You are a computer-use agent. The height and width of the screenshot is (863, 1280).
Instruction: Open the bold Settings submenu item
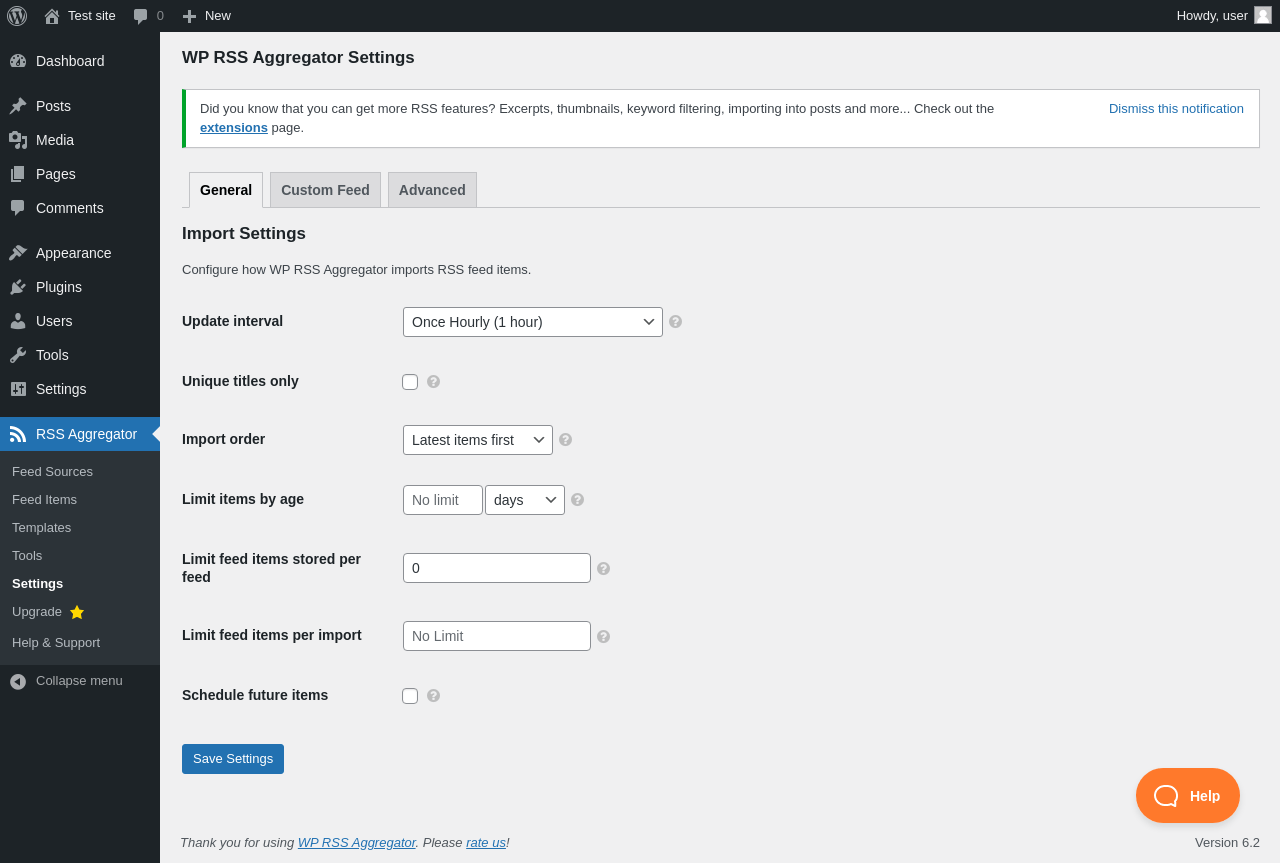click(37, 584)
